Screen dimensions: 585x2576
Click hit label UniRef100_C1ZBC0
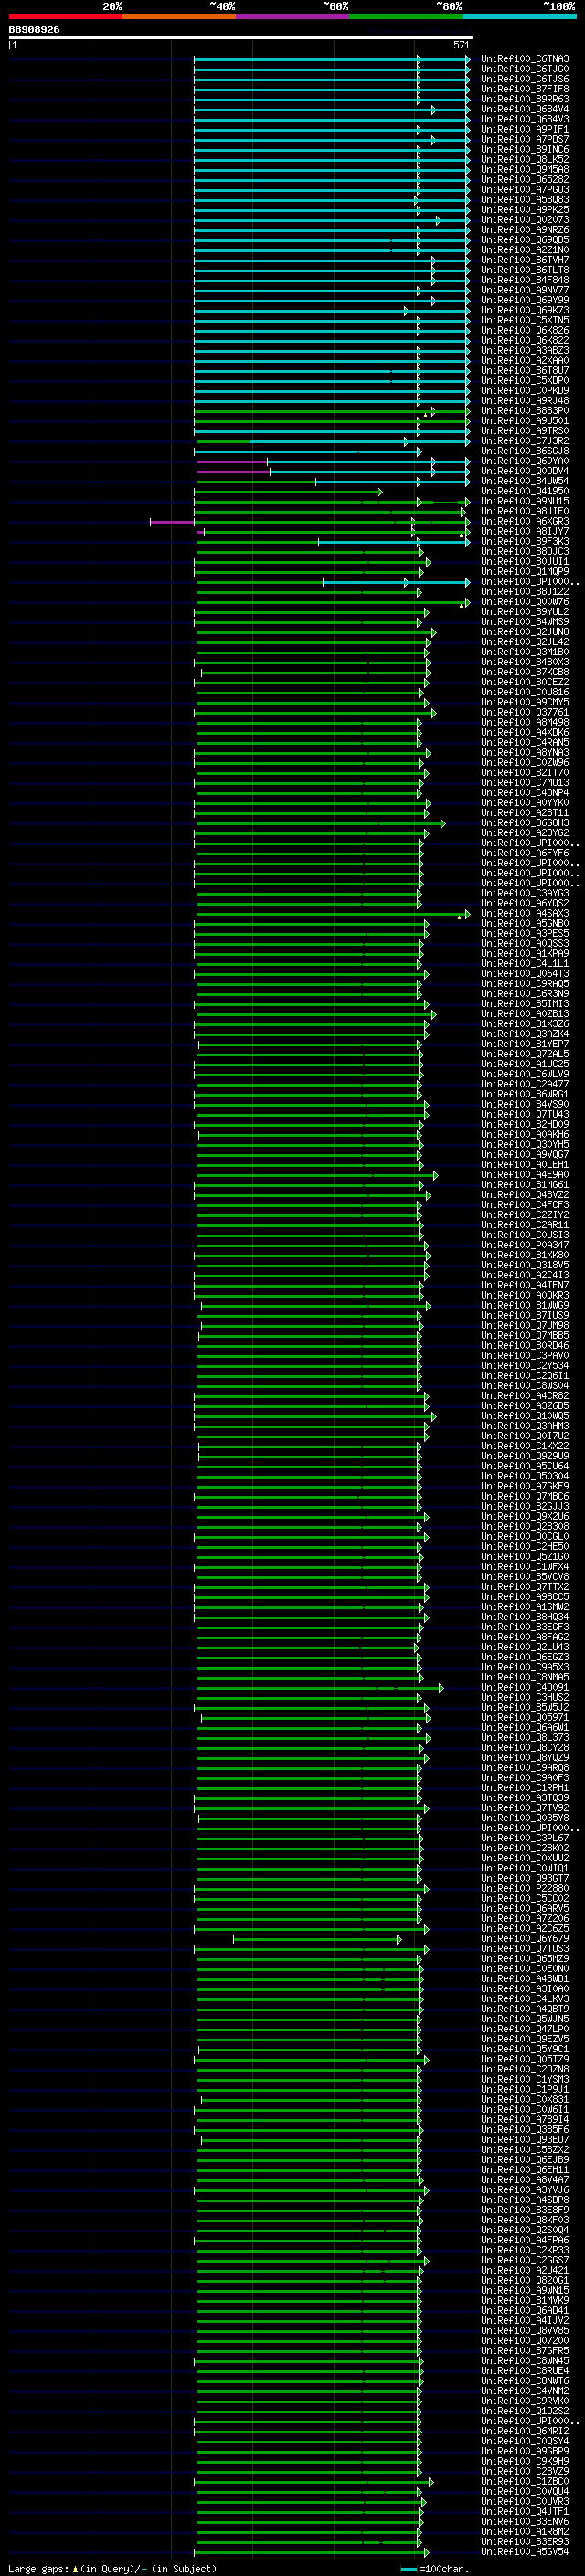[525, 2482]
